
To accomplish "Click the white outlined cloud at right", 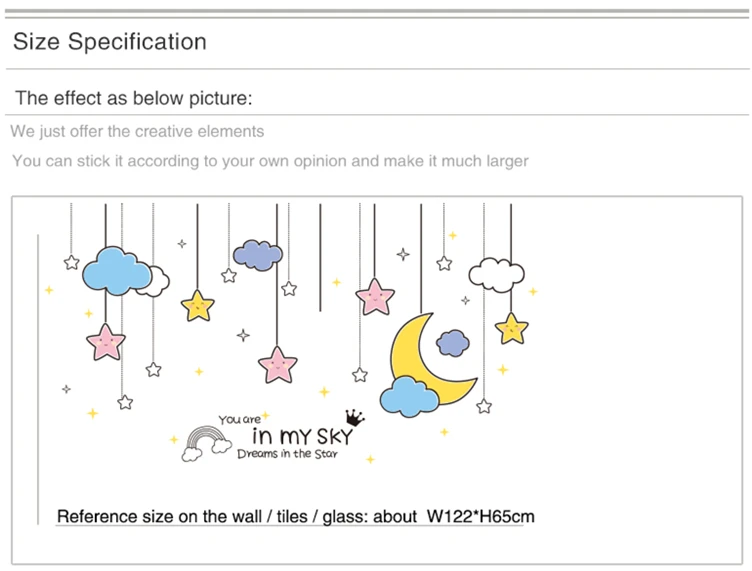I will pos(497,273).
